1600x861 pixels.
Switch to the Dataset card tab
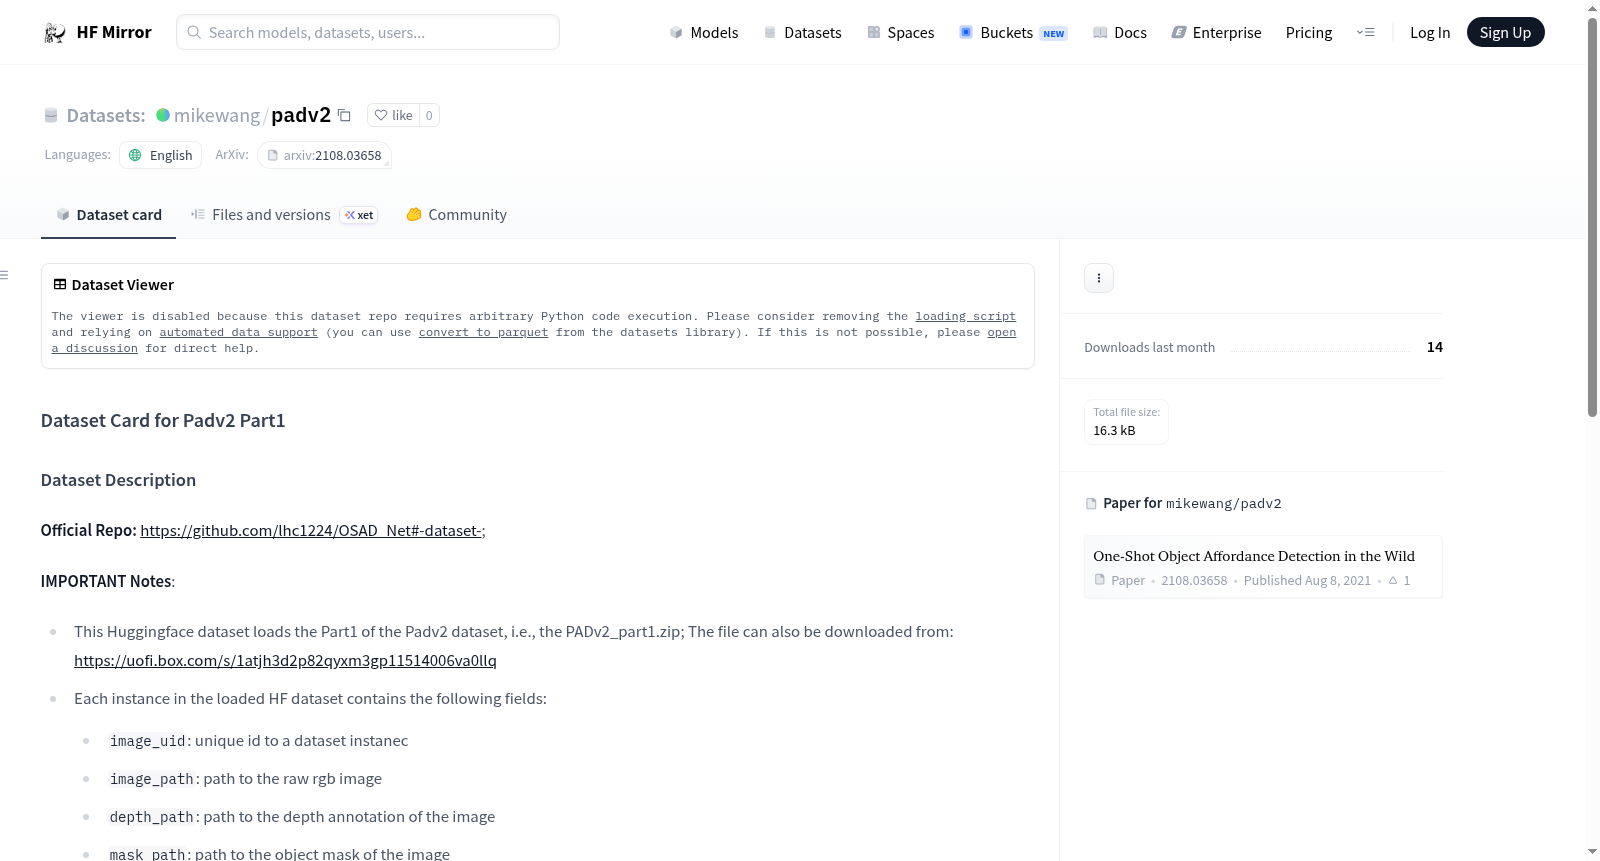[109, 215]
